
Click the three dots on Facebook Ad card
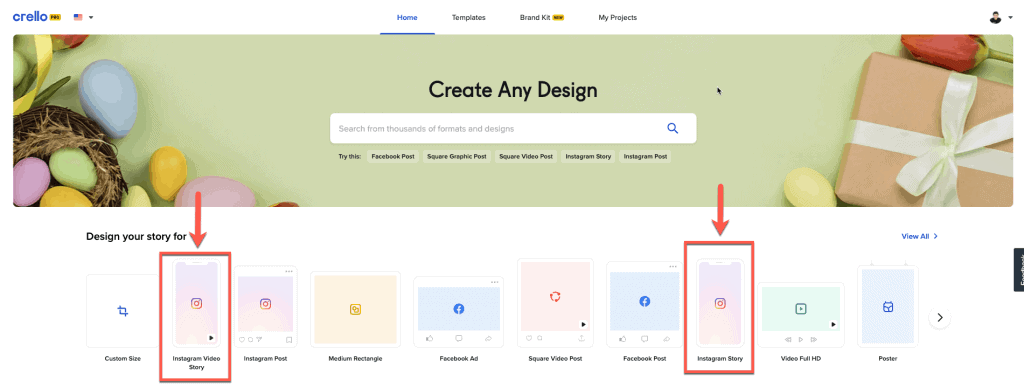tap(495, 282)
